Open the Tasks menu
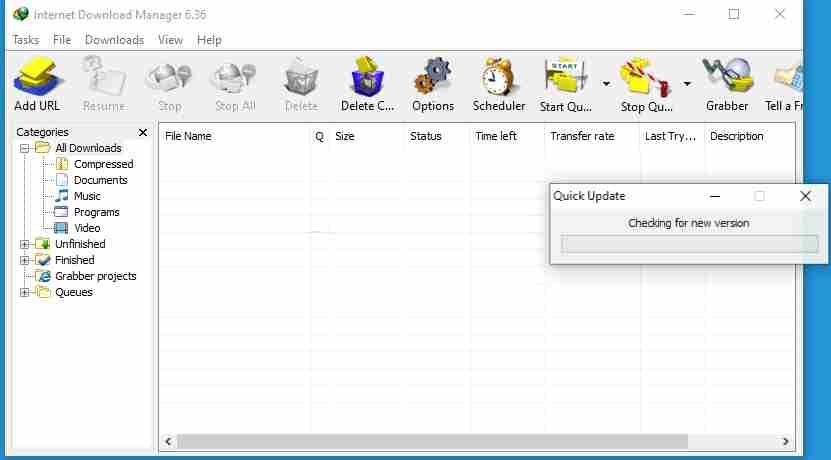The width and height of the screenshot is (831, 460). point(25,40)
